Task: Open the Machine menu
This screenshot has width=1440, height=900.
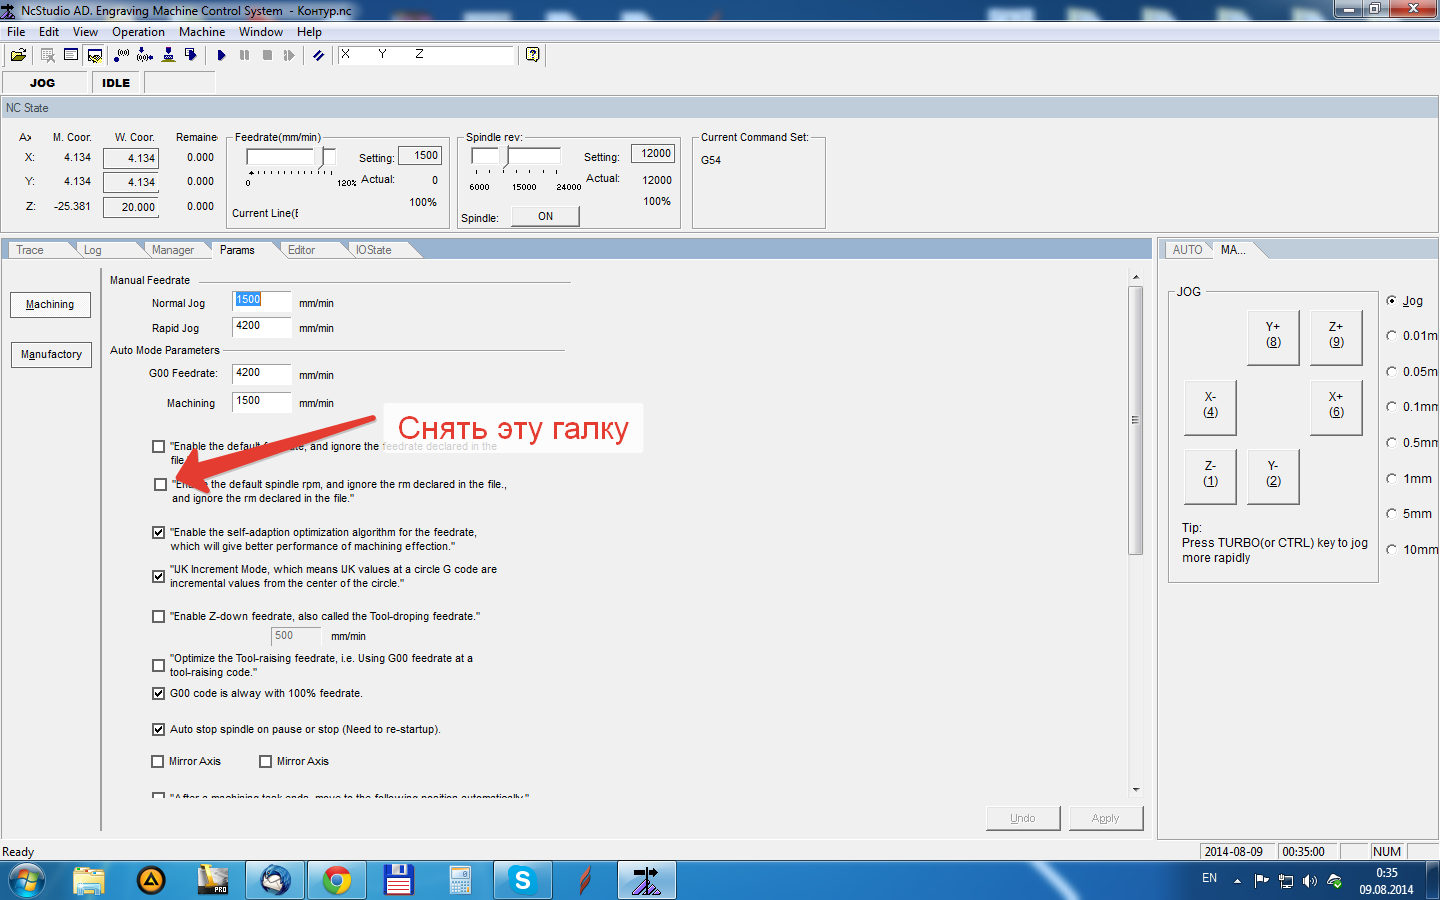Action: (x=202, y=32)
